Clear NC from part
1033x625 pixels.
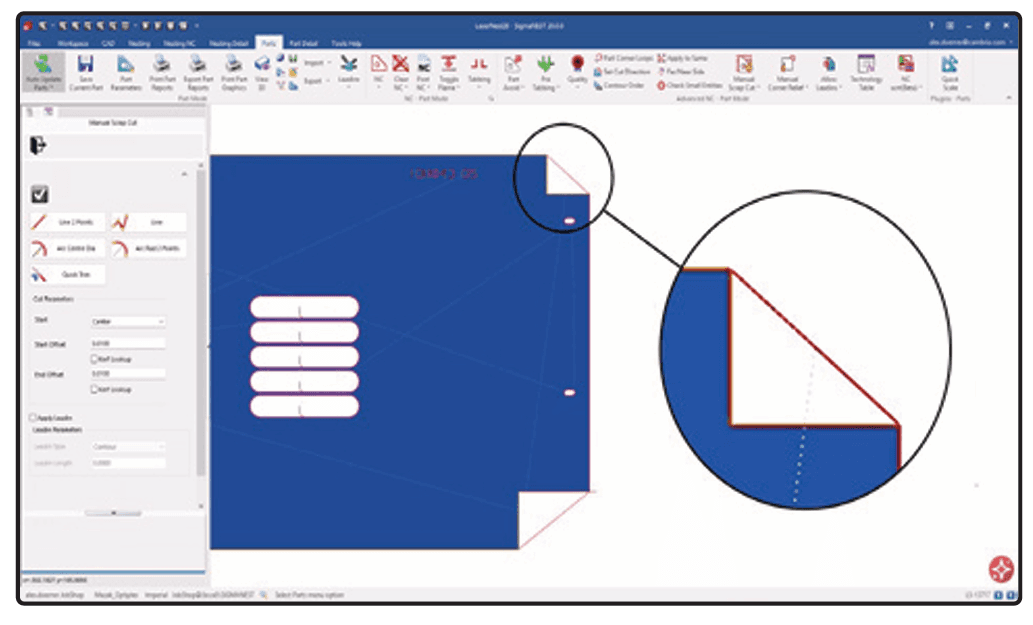[401, 72]
